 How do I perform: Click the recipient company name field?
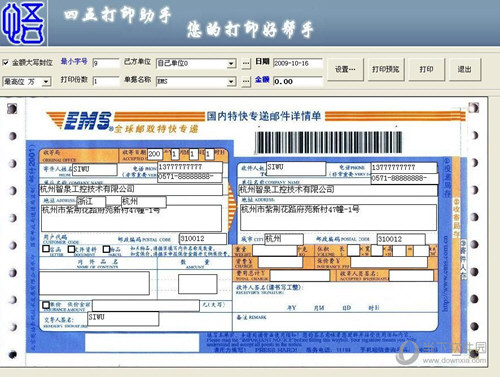[338, 190]
